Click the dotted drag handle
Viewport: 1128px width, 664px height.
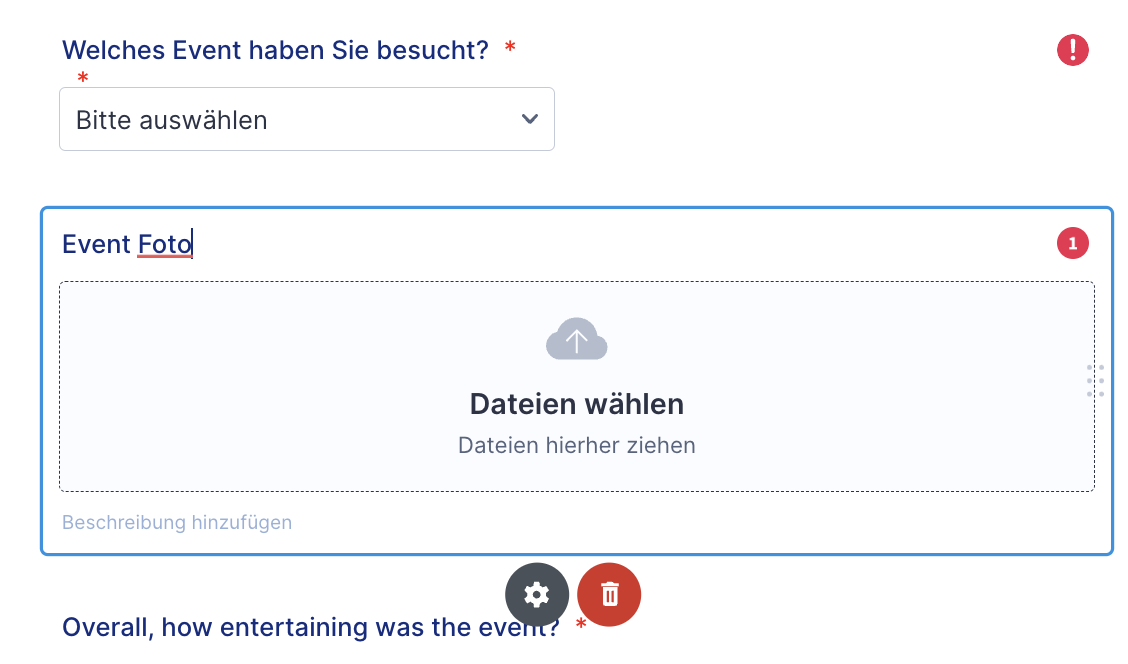(1095, 381)
